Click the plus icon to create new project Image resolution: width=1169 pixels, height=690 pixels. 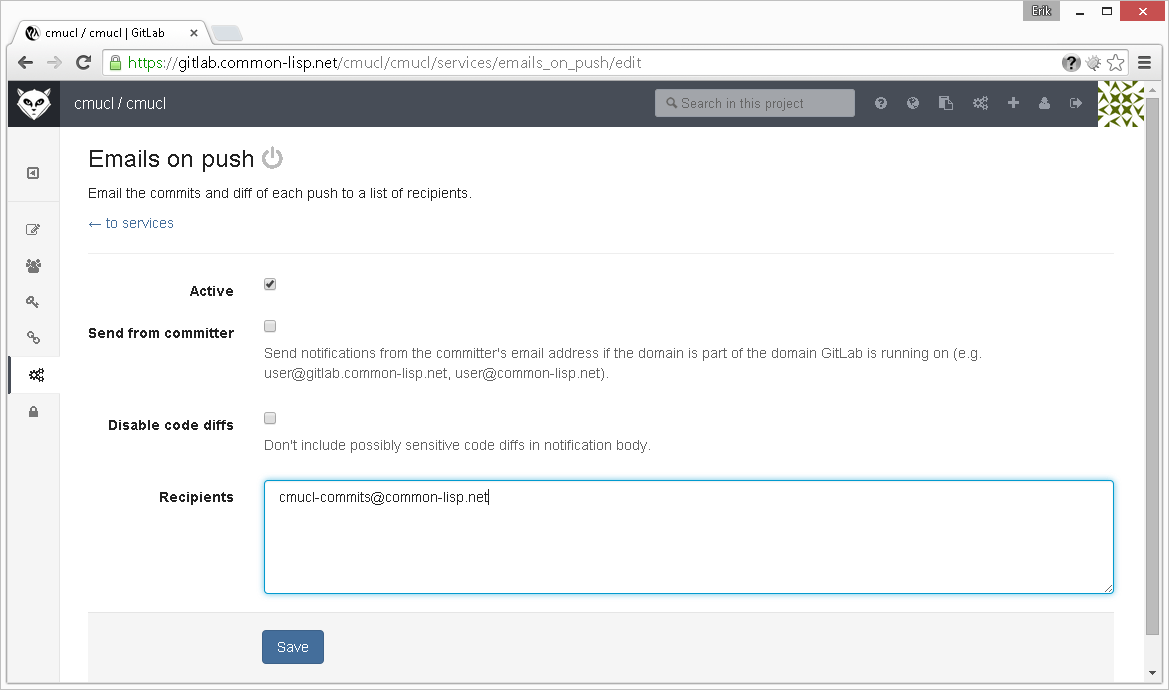coord(1013,103)
